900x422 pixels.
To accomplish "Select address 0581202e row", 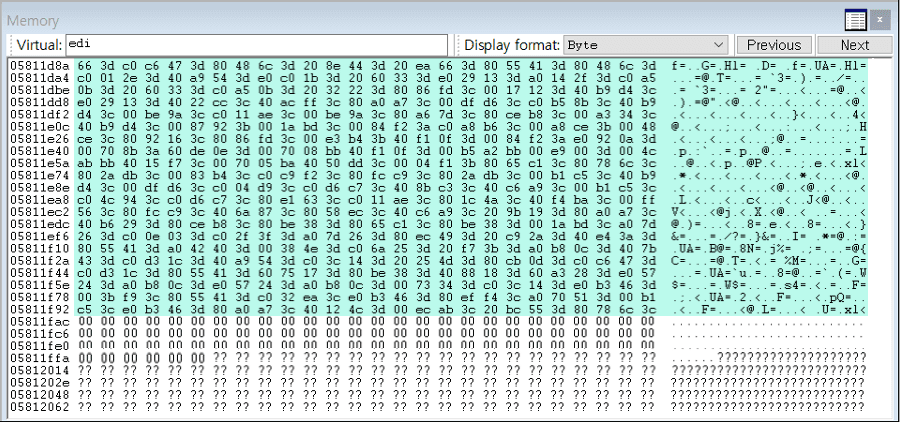I will point(40,382).
